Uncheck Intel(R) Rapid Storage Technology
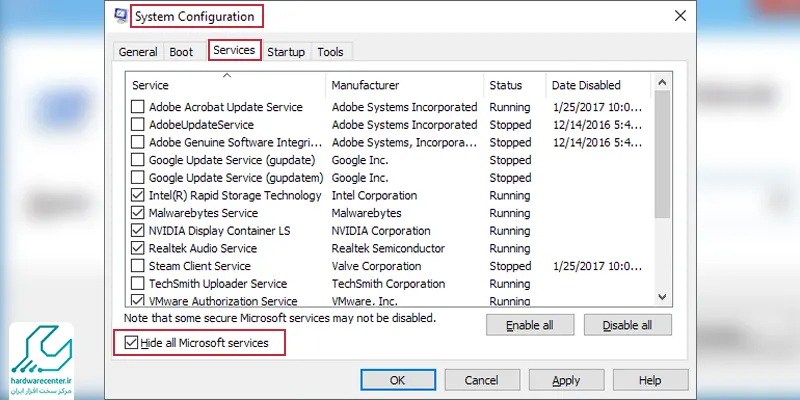The image size is (800, 400). 138,195
